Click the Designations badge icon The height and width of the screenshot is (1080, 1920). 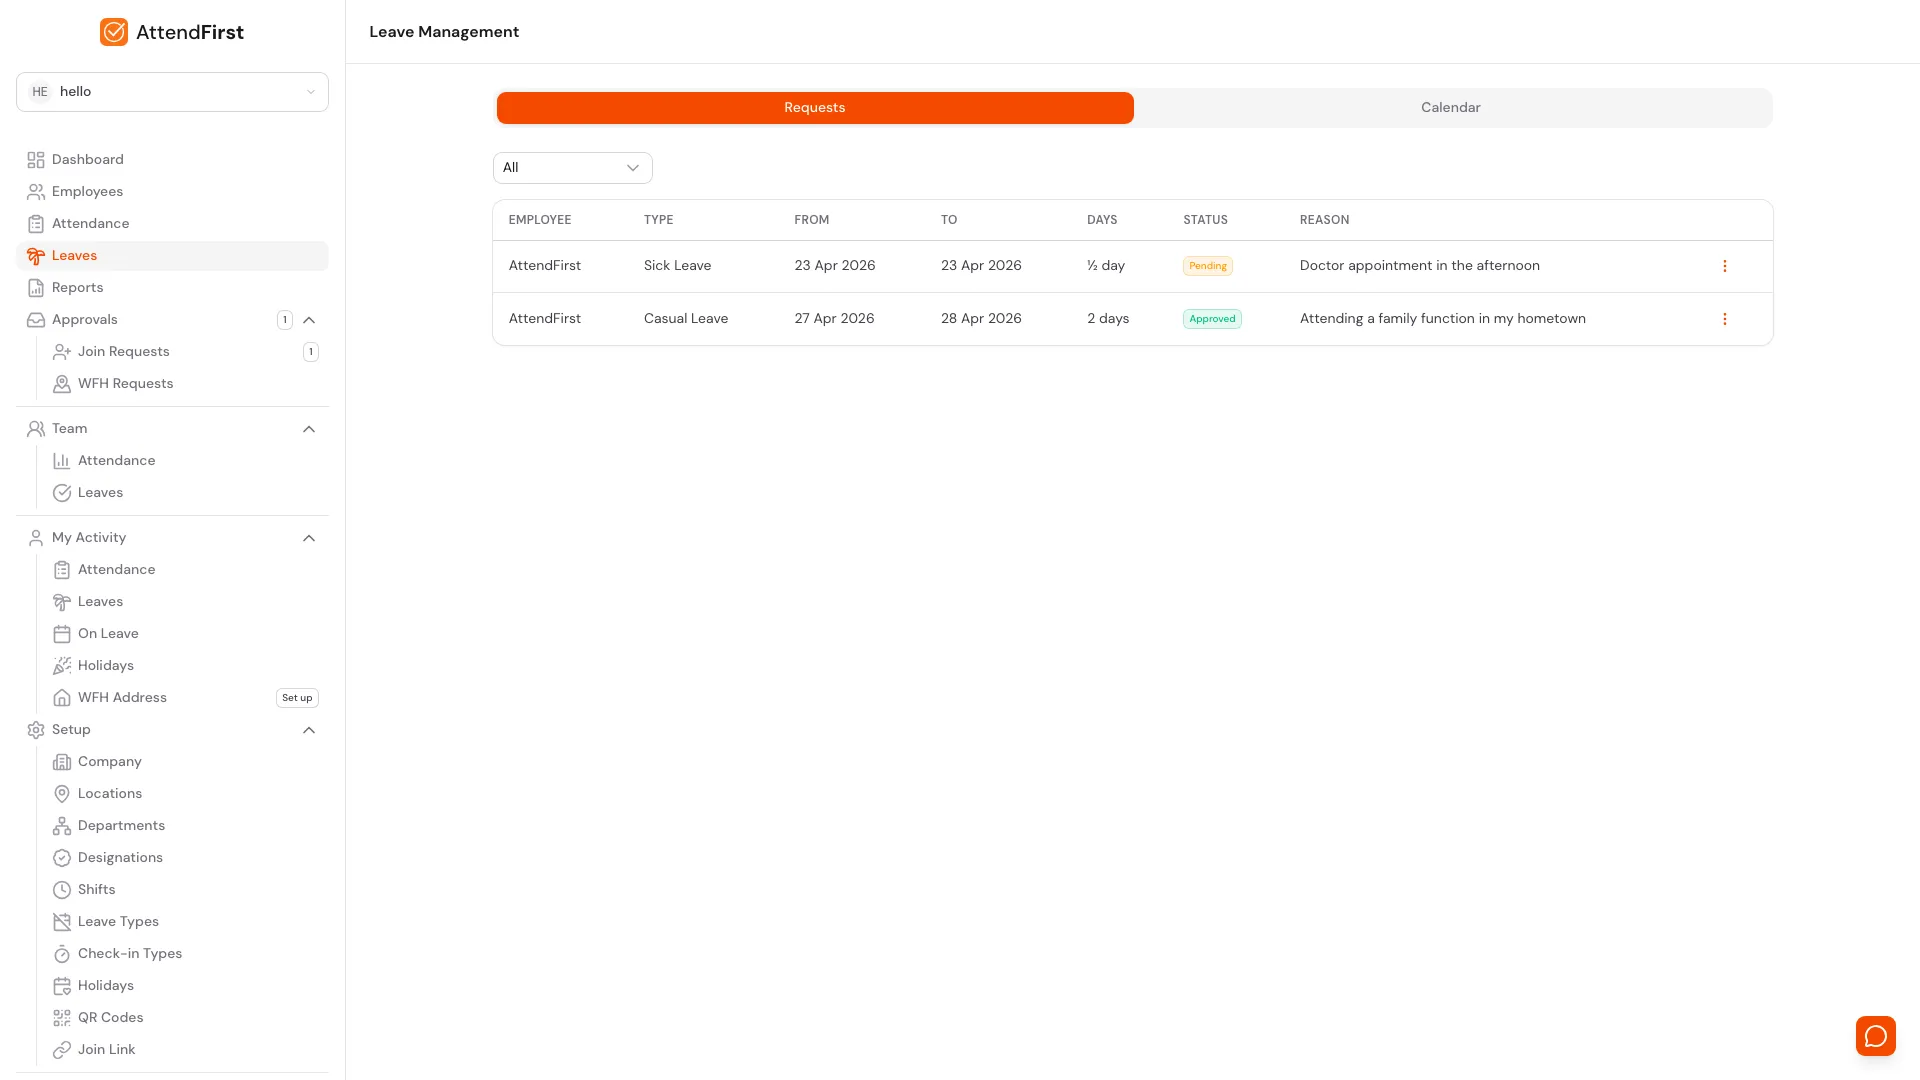pos(62,858)
